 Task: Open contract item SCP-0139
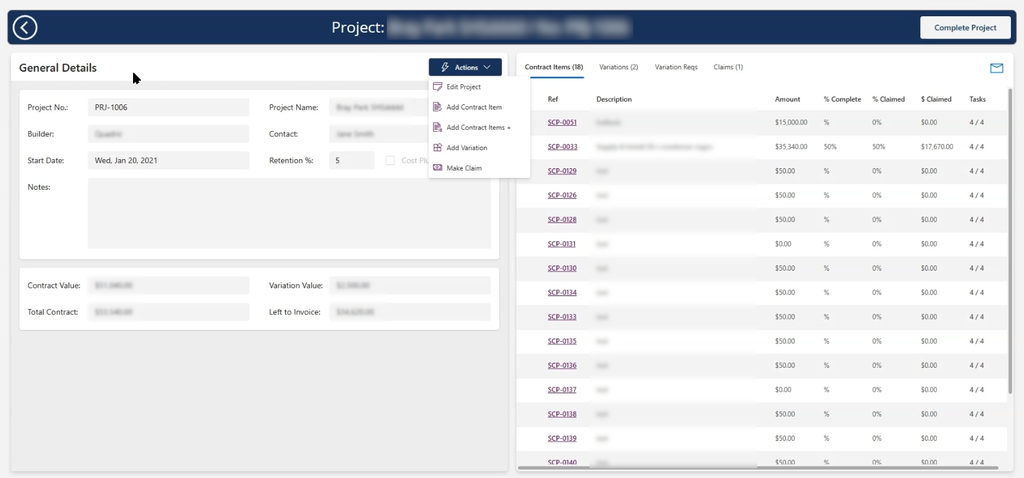click(x=562, y=438)
